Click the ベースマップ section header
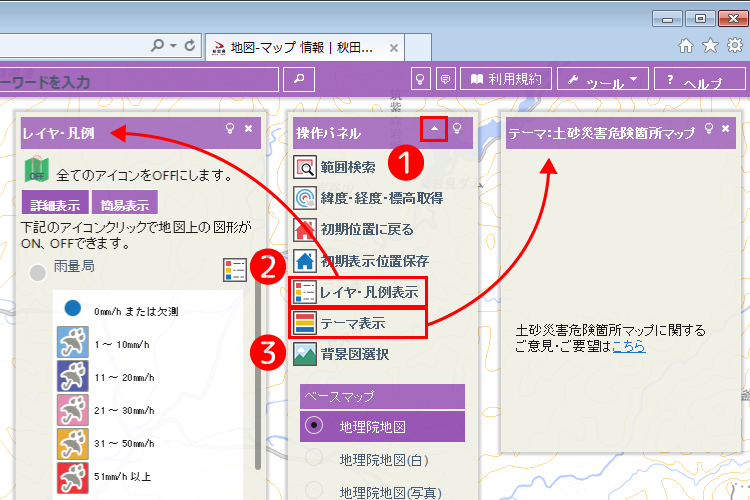Viewport: 750px width, 500px height. click(x=382, y=396)
